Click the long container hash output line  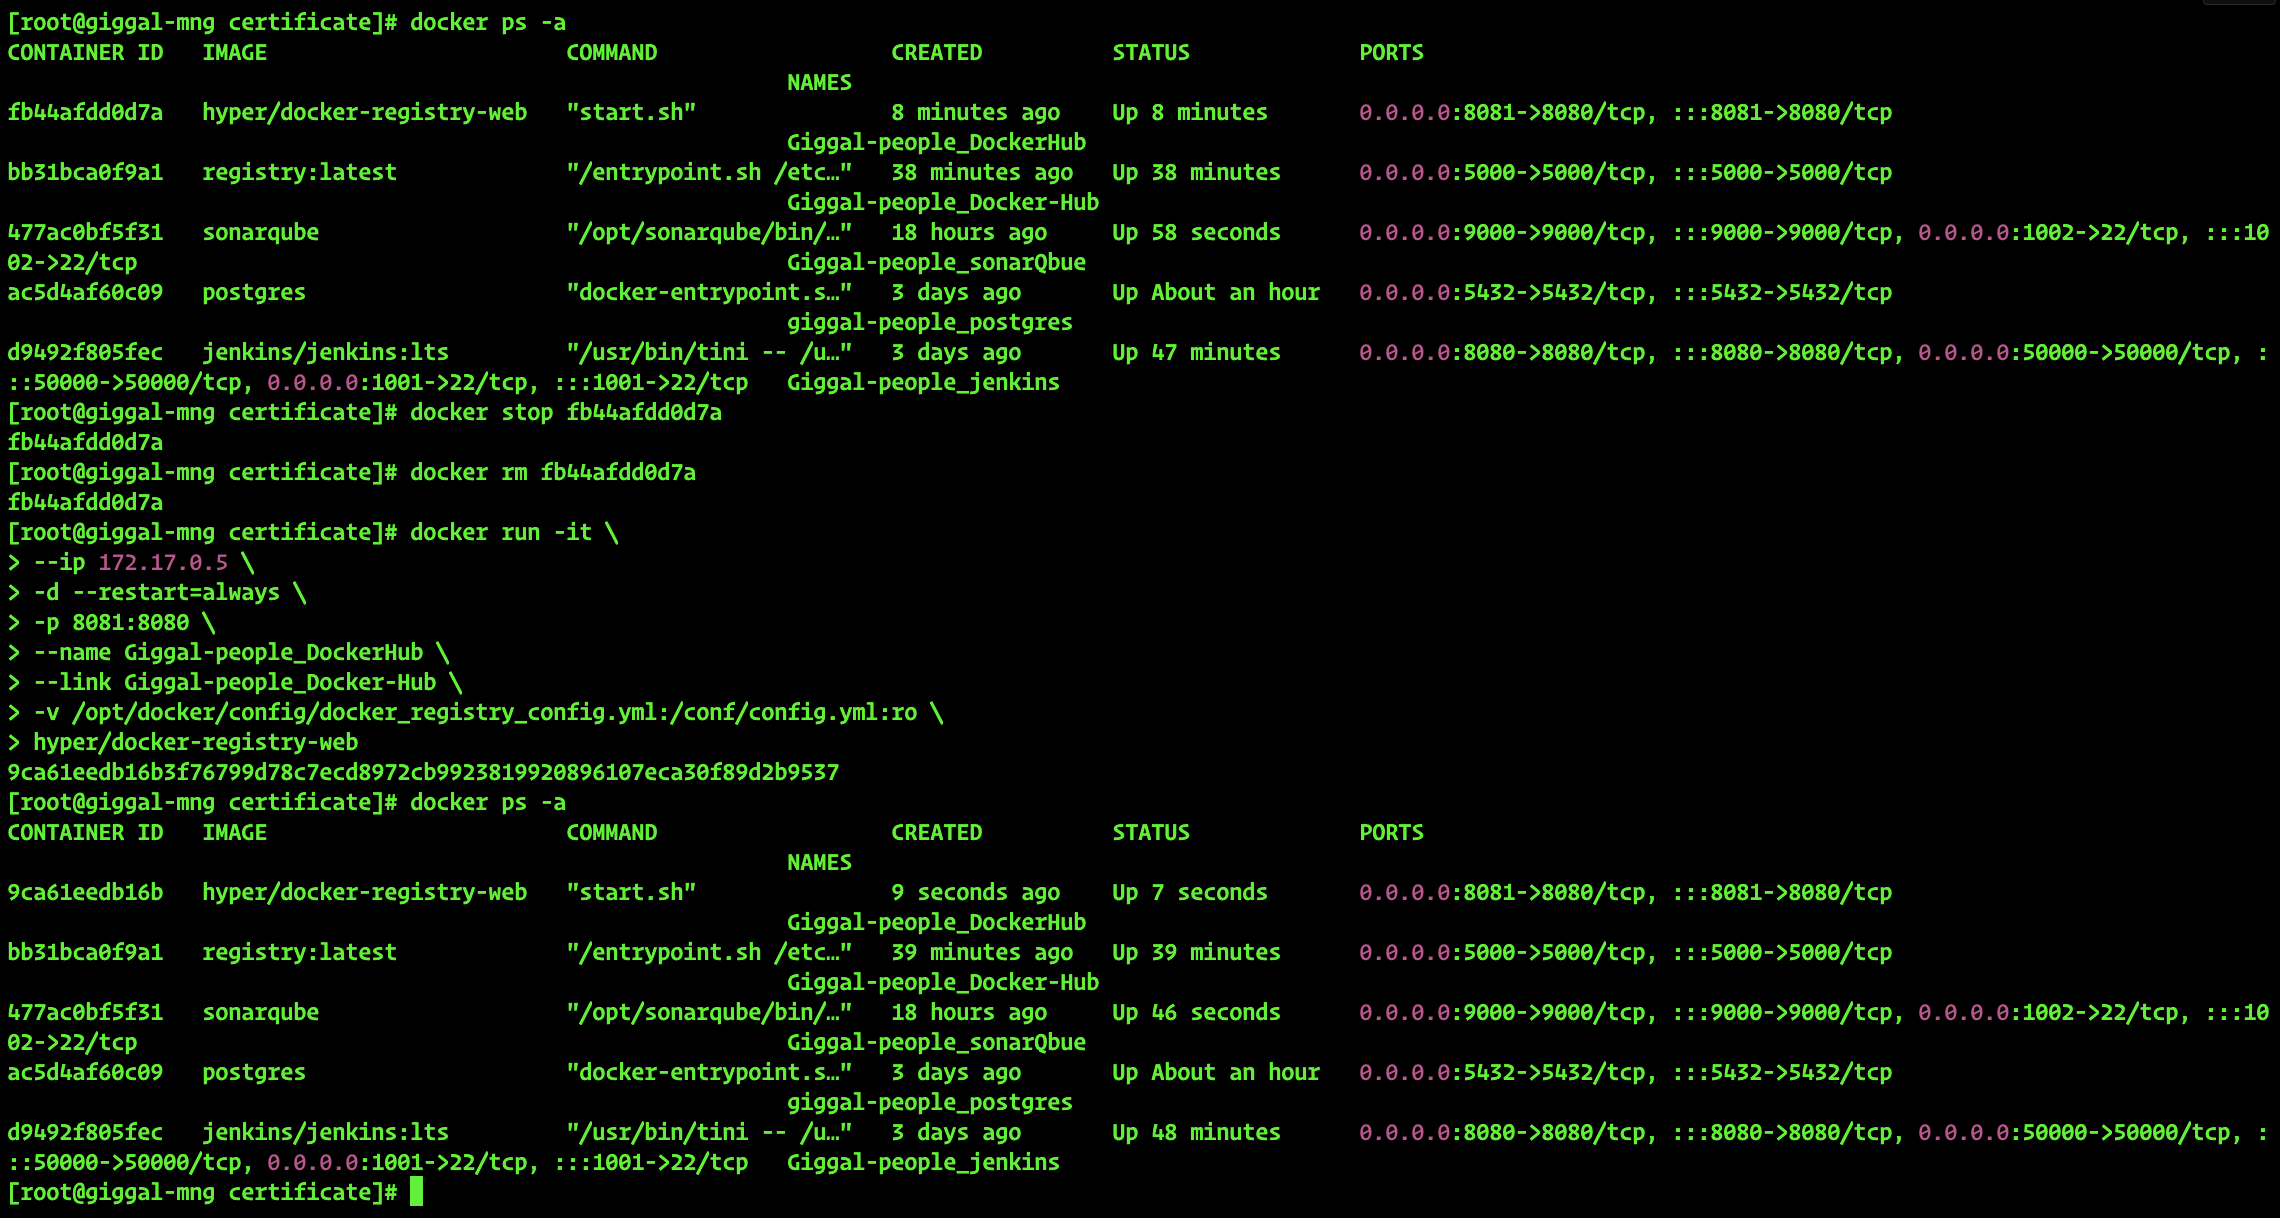tap(423, 772)
